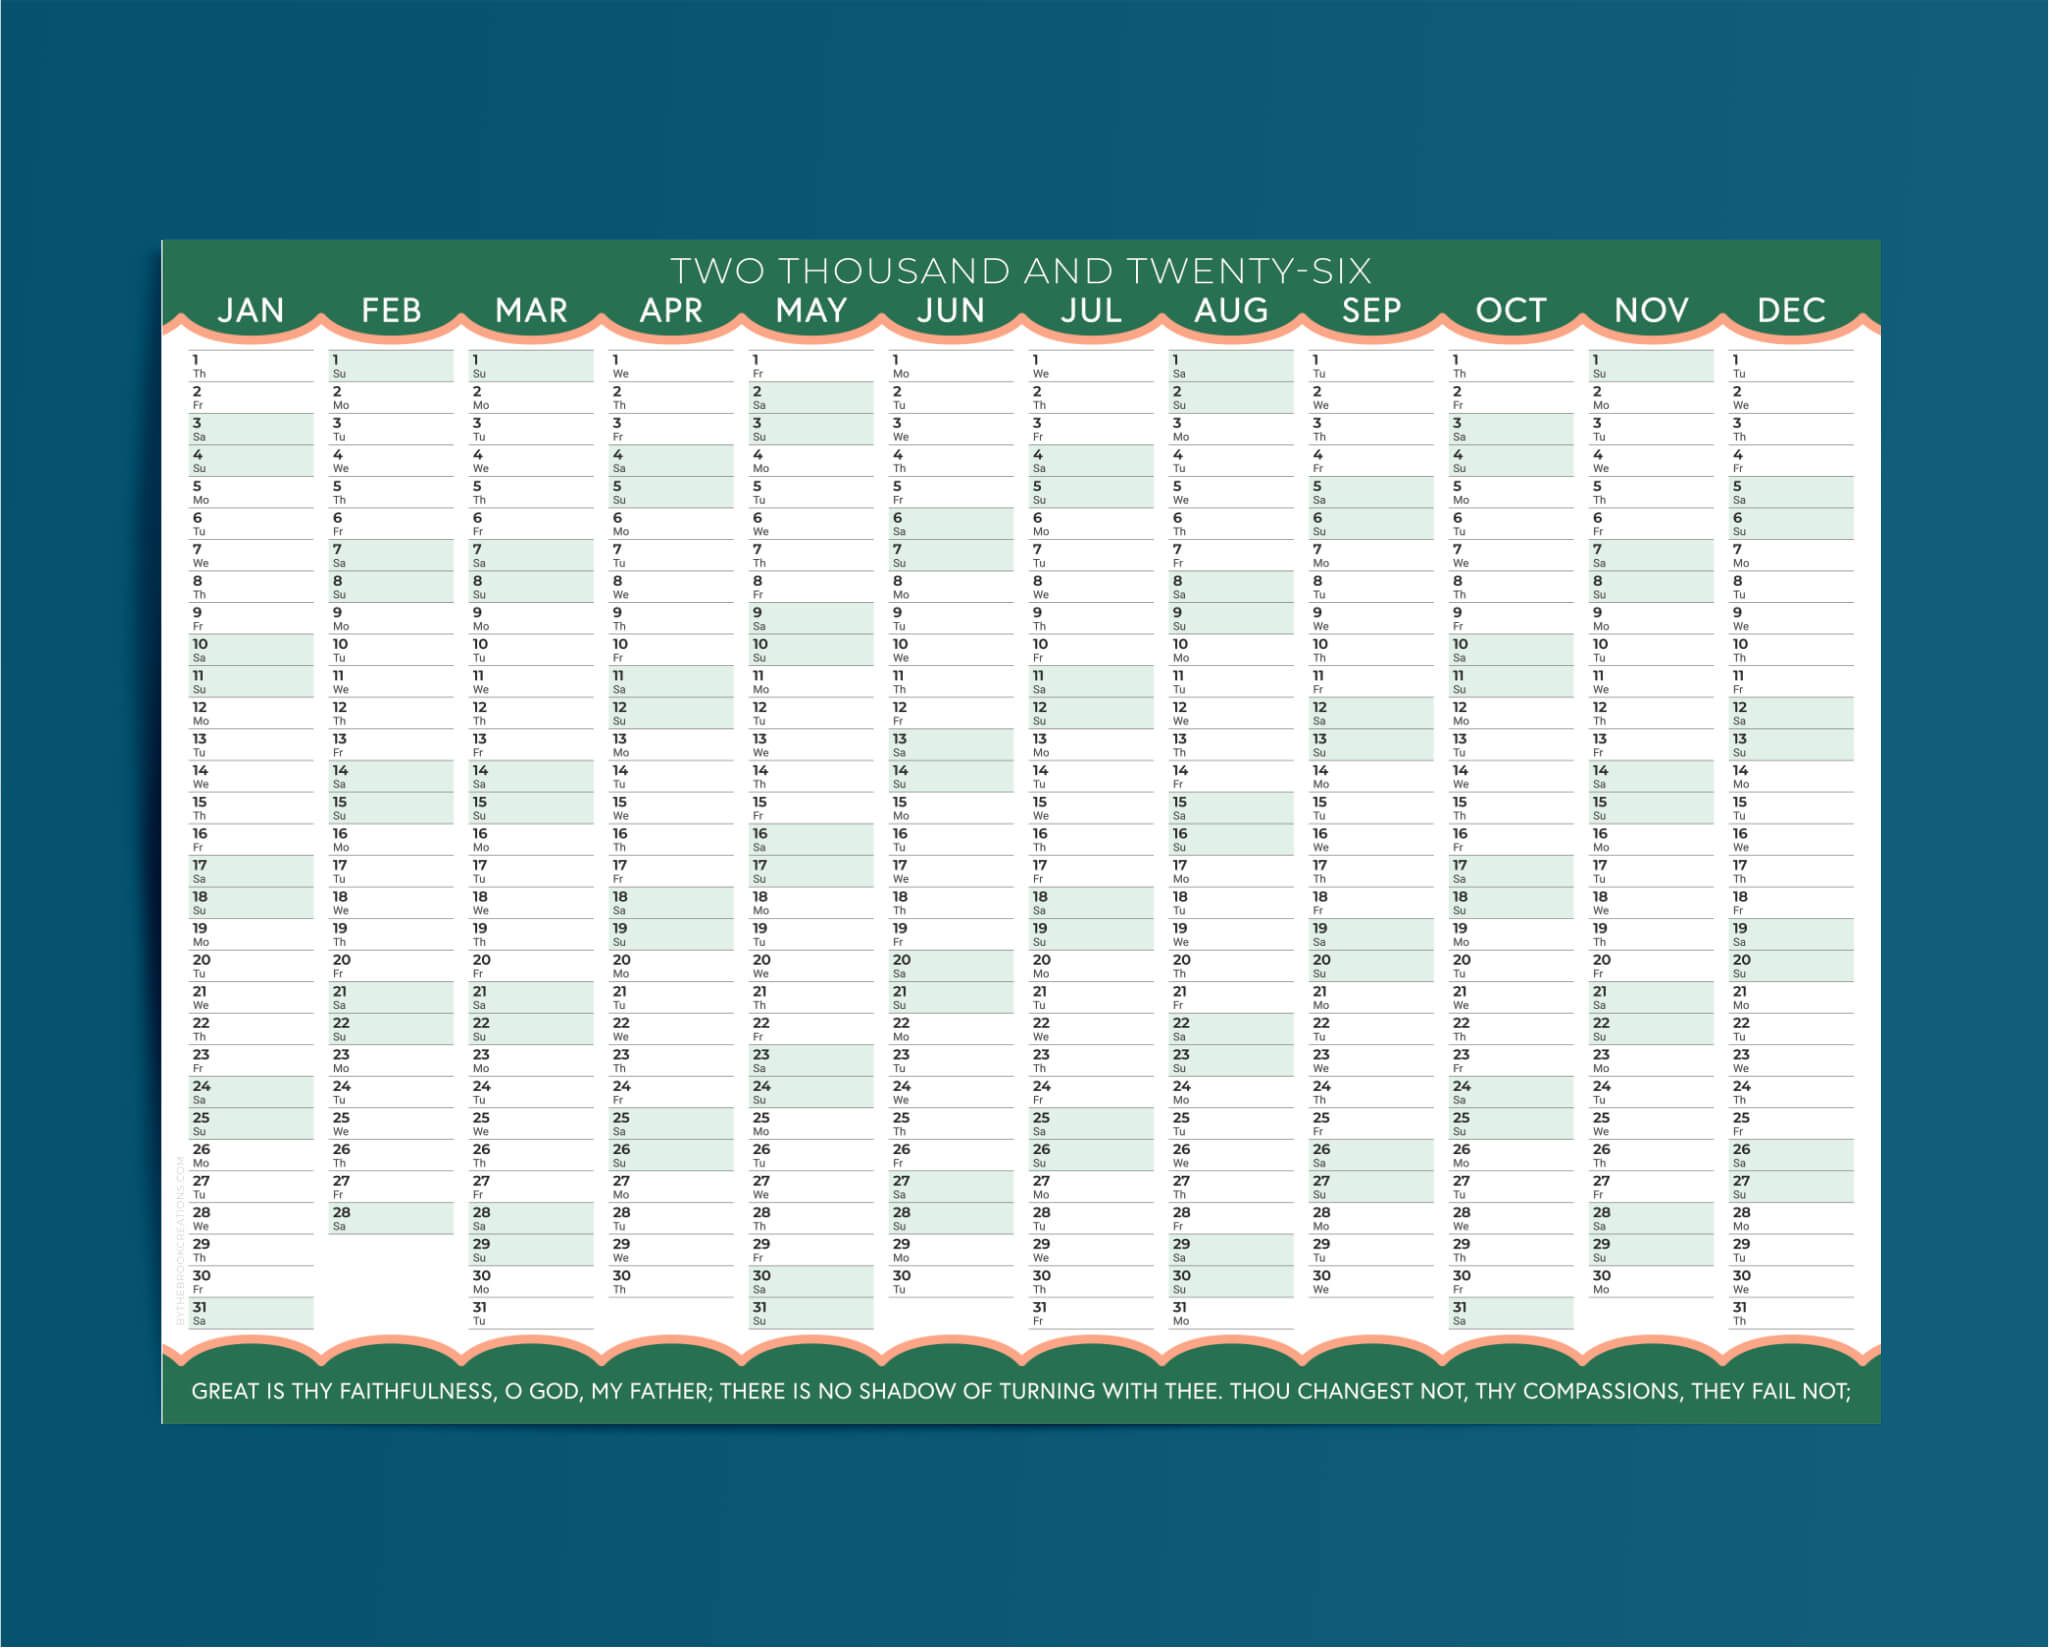Click the DEC month header
2049x1648 pixels.
pyautogui.click(x=1791, y=310)
